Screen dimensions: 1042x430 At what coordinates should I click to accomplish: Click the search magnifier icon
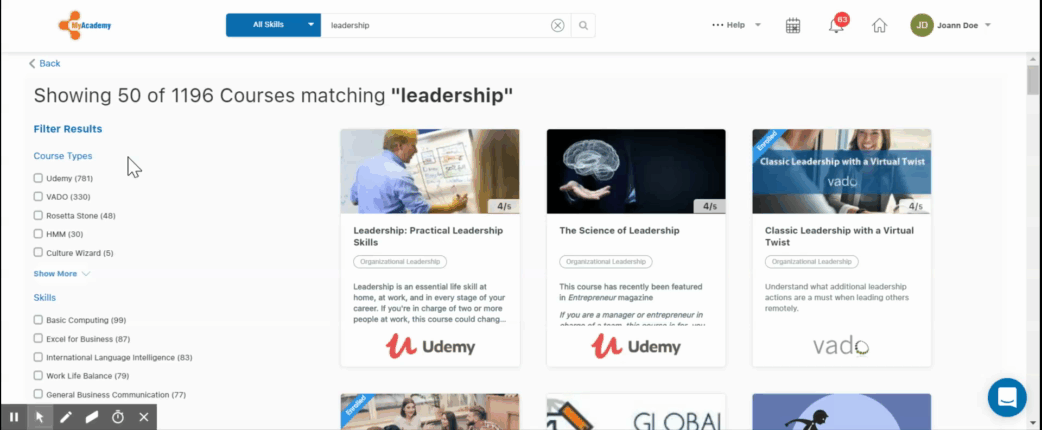[x=583, y=25]
